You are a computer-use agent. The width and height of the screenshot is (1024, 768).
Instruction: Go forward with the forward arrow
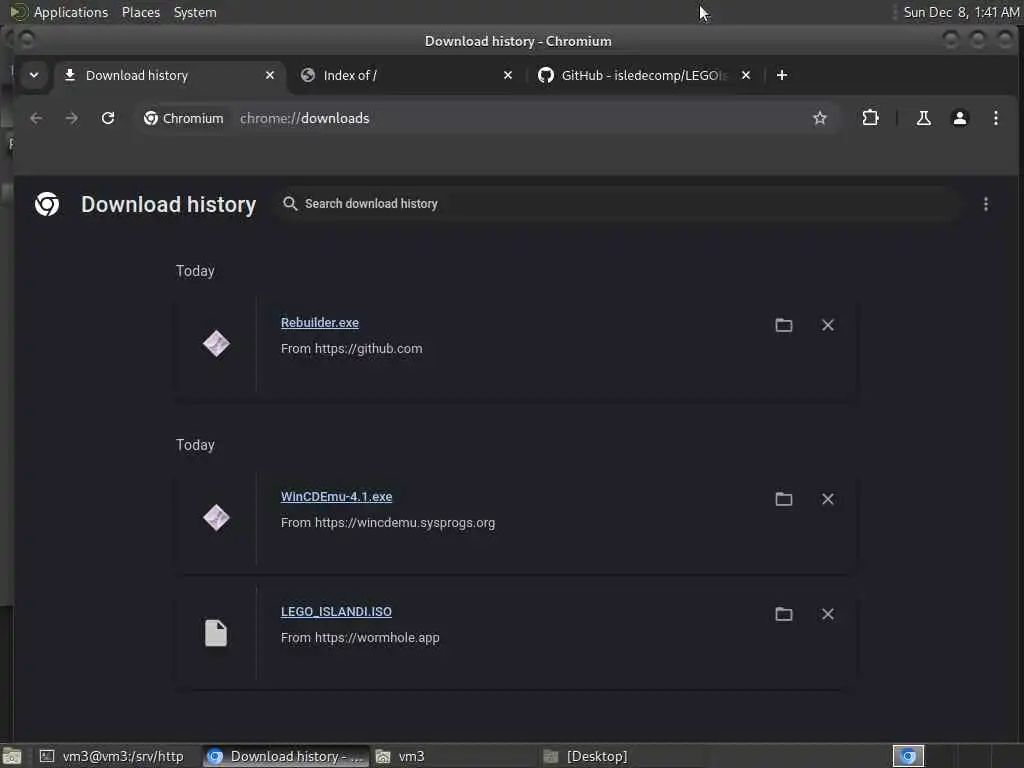pyautogui.click(x=72, y=118)
